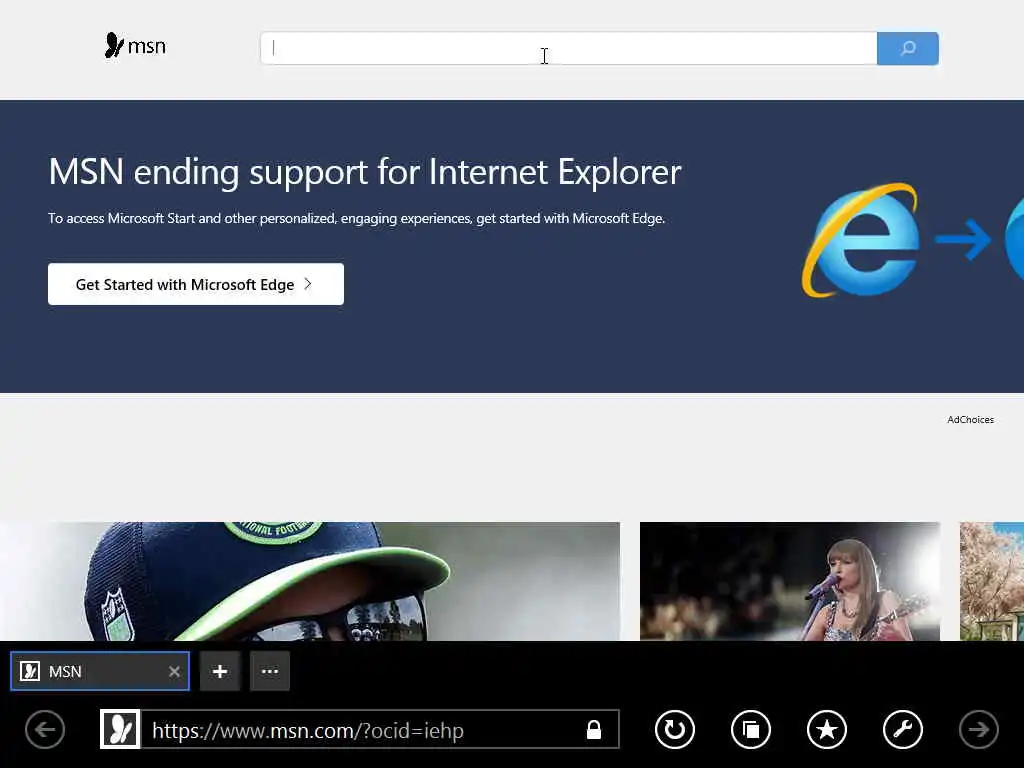The image size is (1024, 768).
Task: Click the MSN ending support headline
Action: coord(365,172)
